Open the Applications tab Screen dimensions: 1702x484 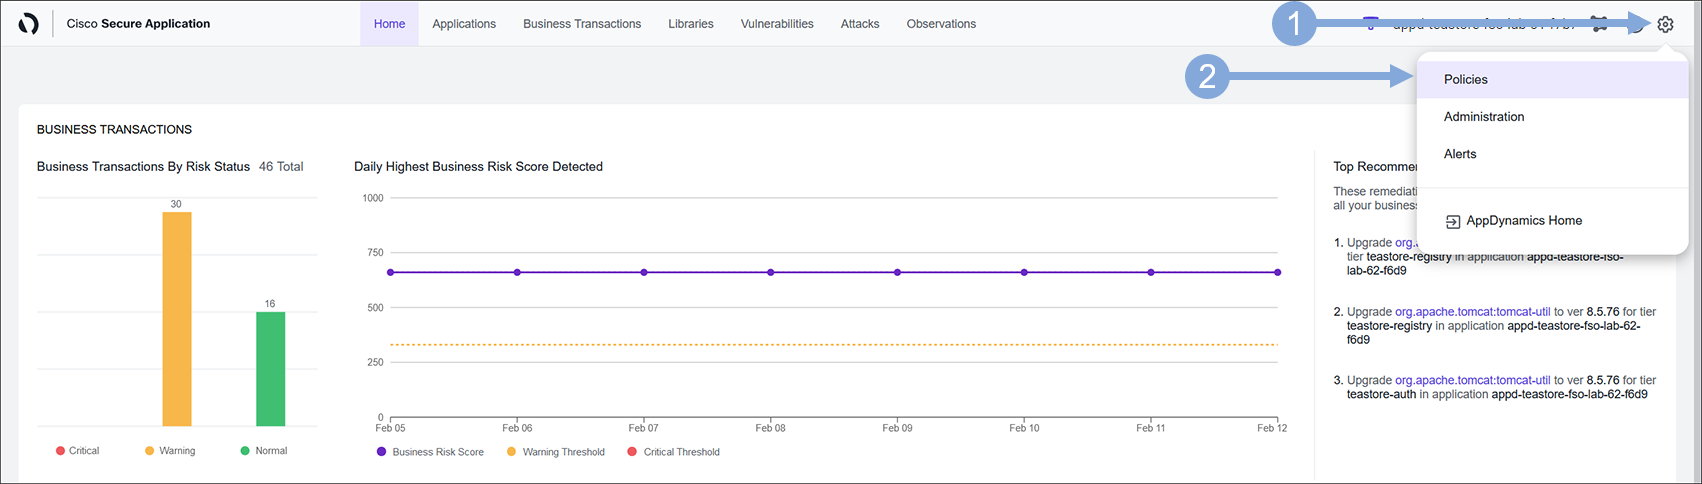[x=464, y=24]
